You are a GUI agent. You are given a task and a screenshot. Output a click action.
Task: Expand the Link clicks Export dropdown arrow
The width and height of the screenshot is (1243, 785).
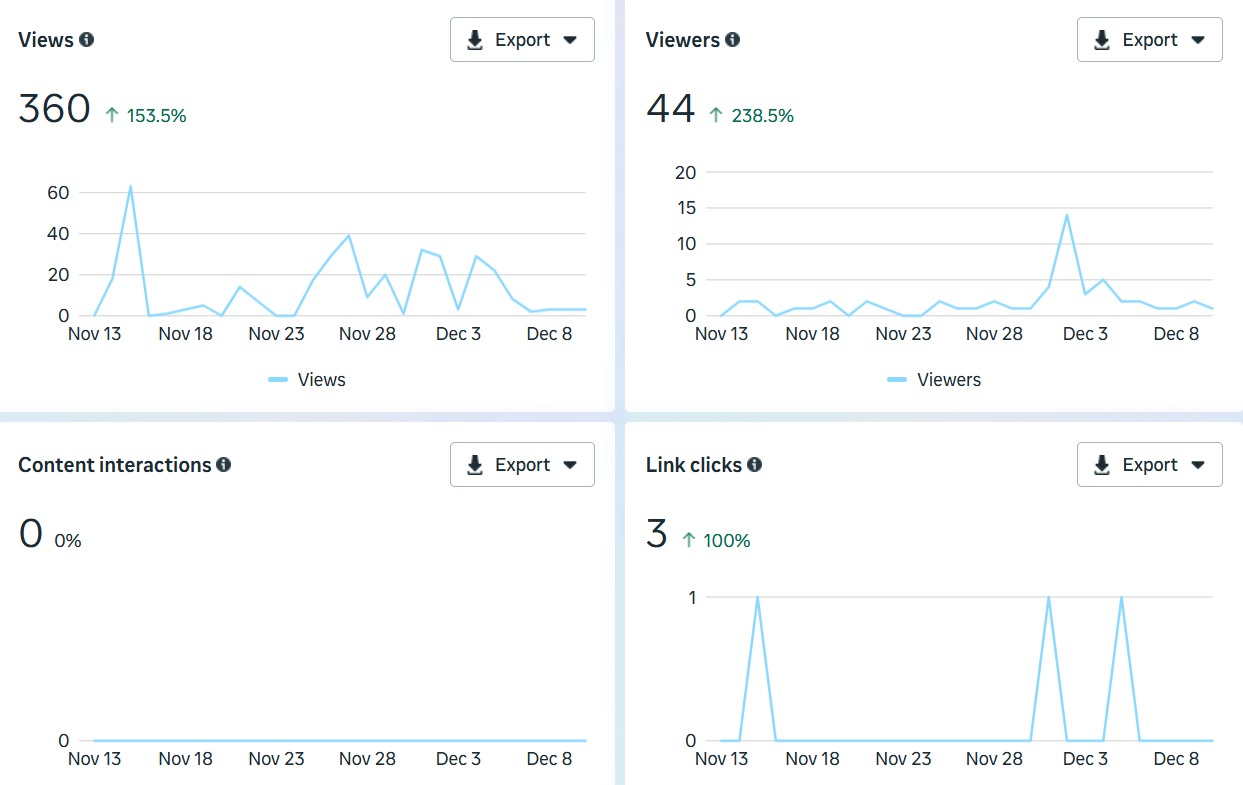1198,465
